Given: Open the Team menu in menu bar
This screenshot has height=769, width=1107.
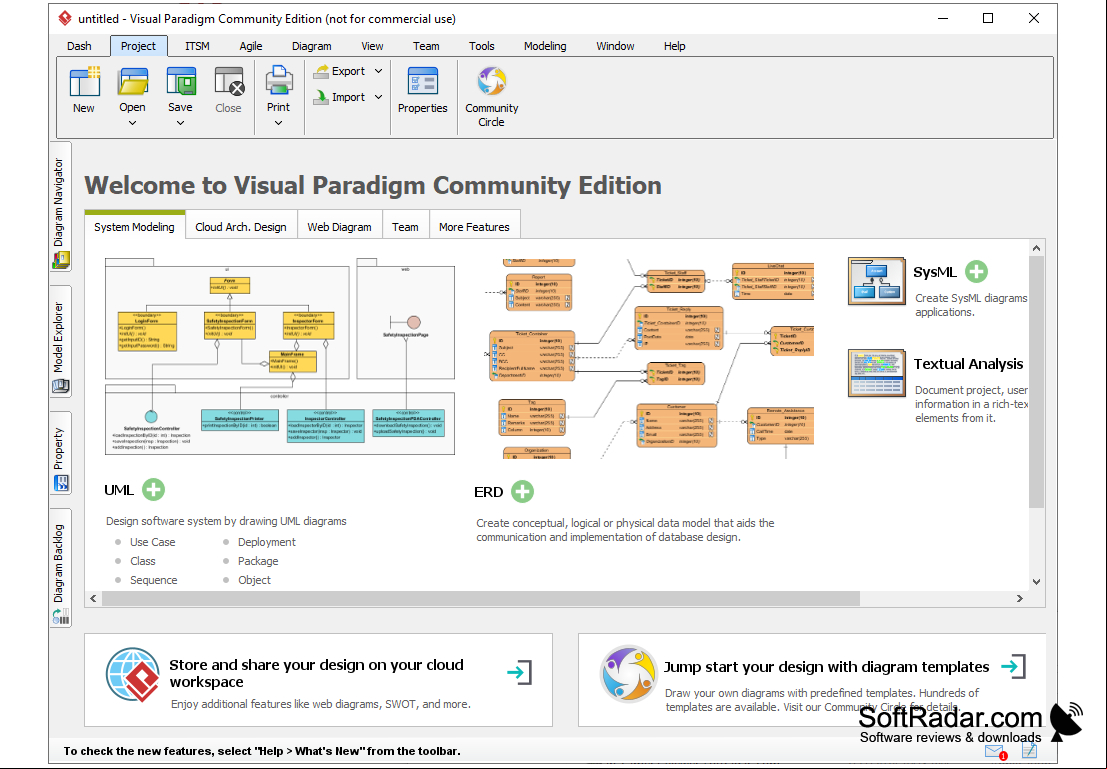Looking at the screenshot, I should click(x=426, y=46).
